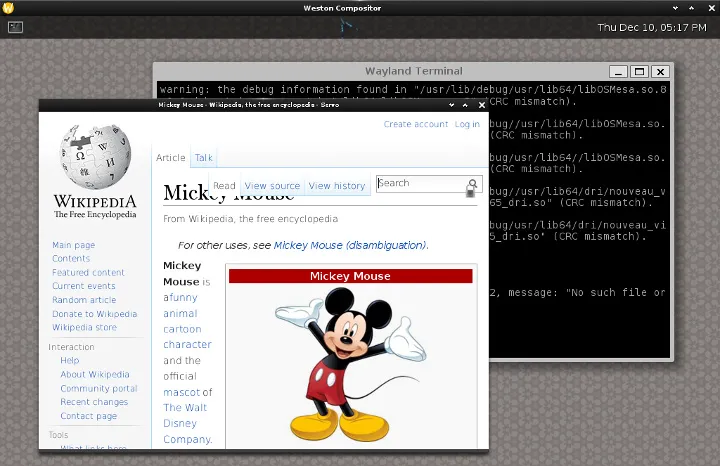Open the Main page sidebar link
720x466 pixels.
click(x=73, y=245)
